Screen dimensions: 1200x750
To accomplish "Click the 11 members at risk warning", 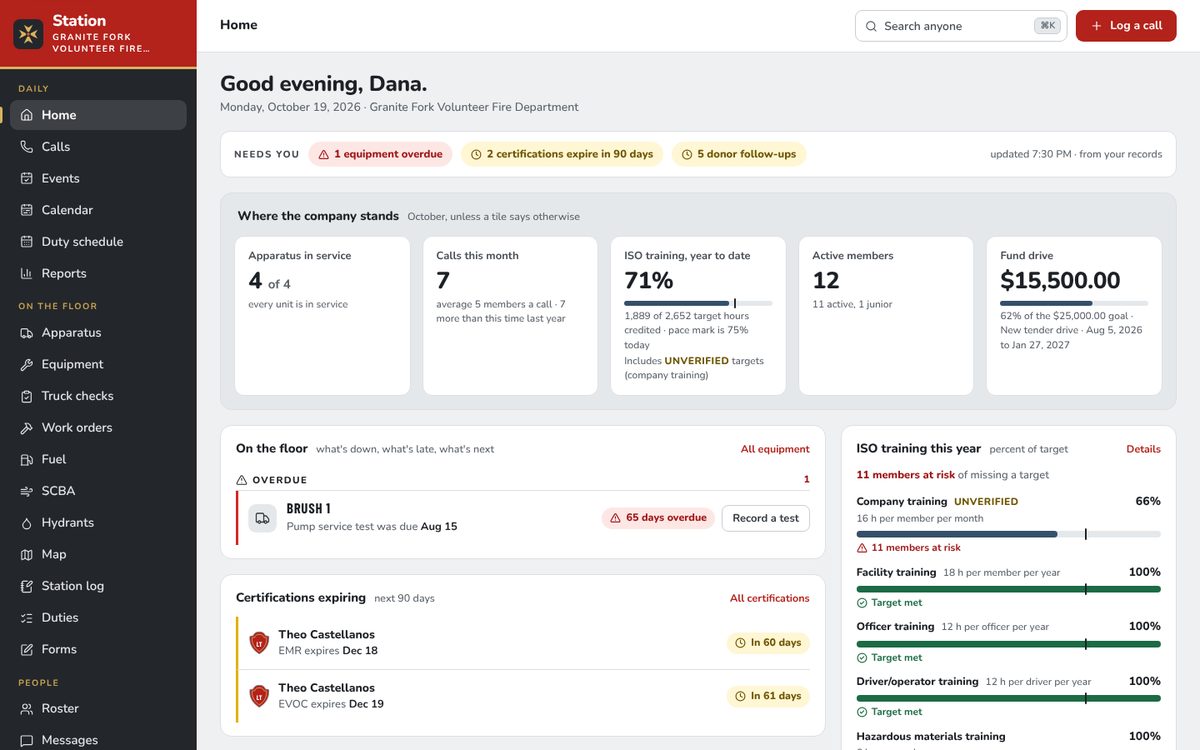I will [908, 548].
